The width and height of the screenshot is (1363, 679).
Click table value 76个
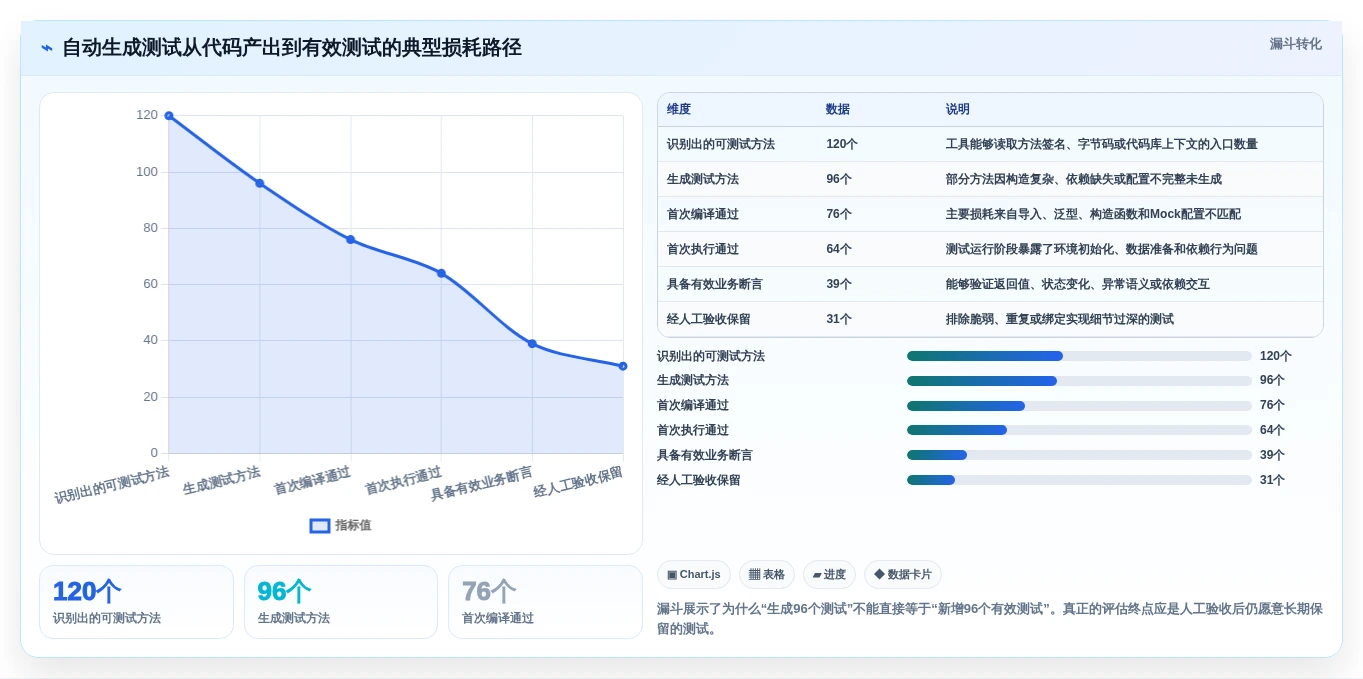839,214
